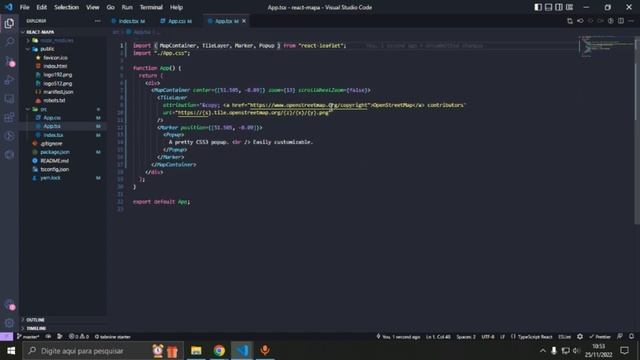This screenshot has height=360, width=640.
Task: Open robots.txt in explorer
Action: [54, 100]
